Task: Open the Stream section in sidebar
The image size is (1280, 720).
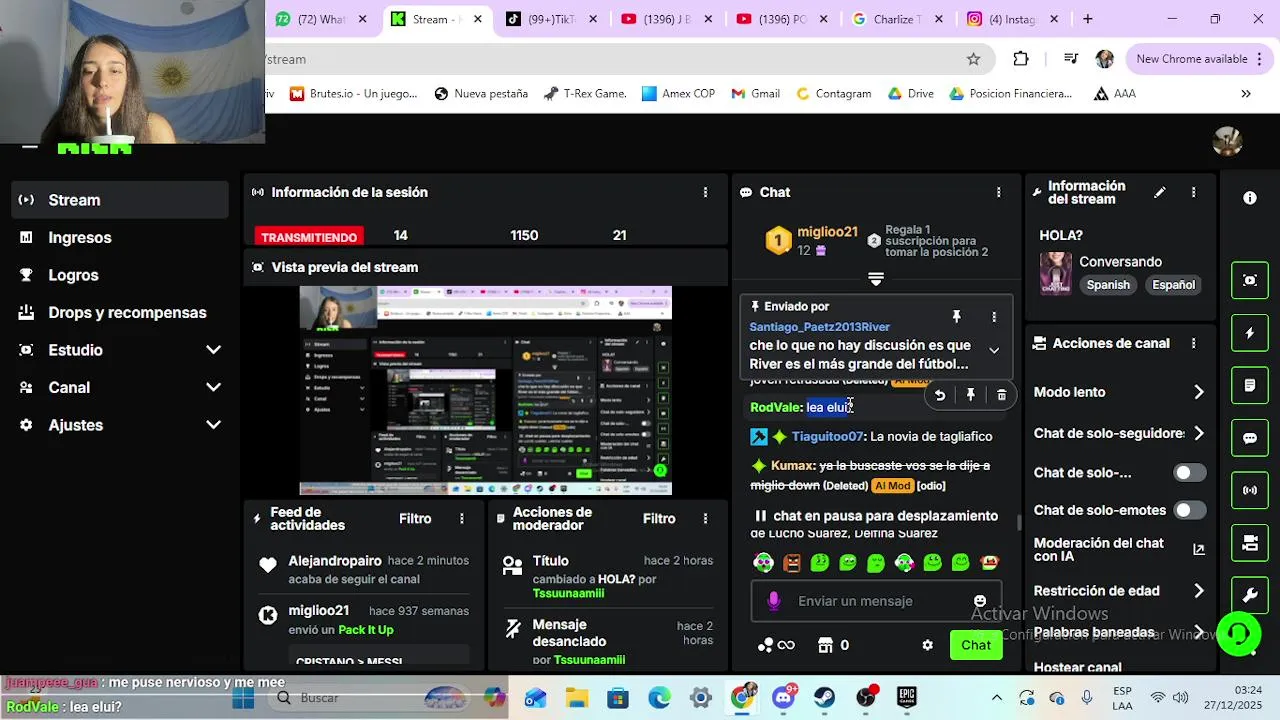Action: pos(120,200)
